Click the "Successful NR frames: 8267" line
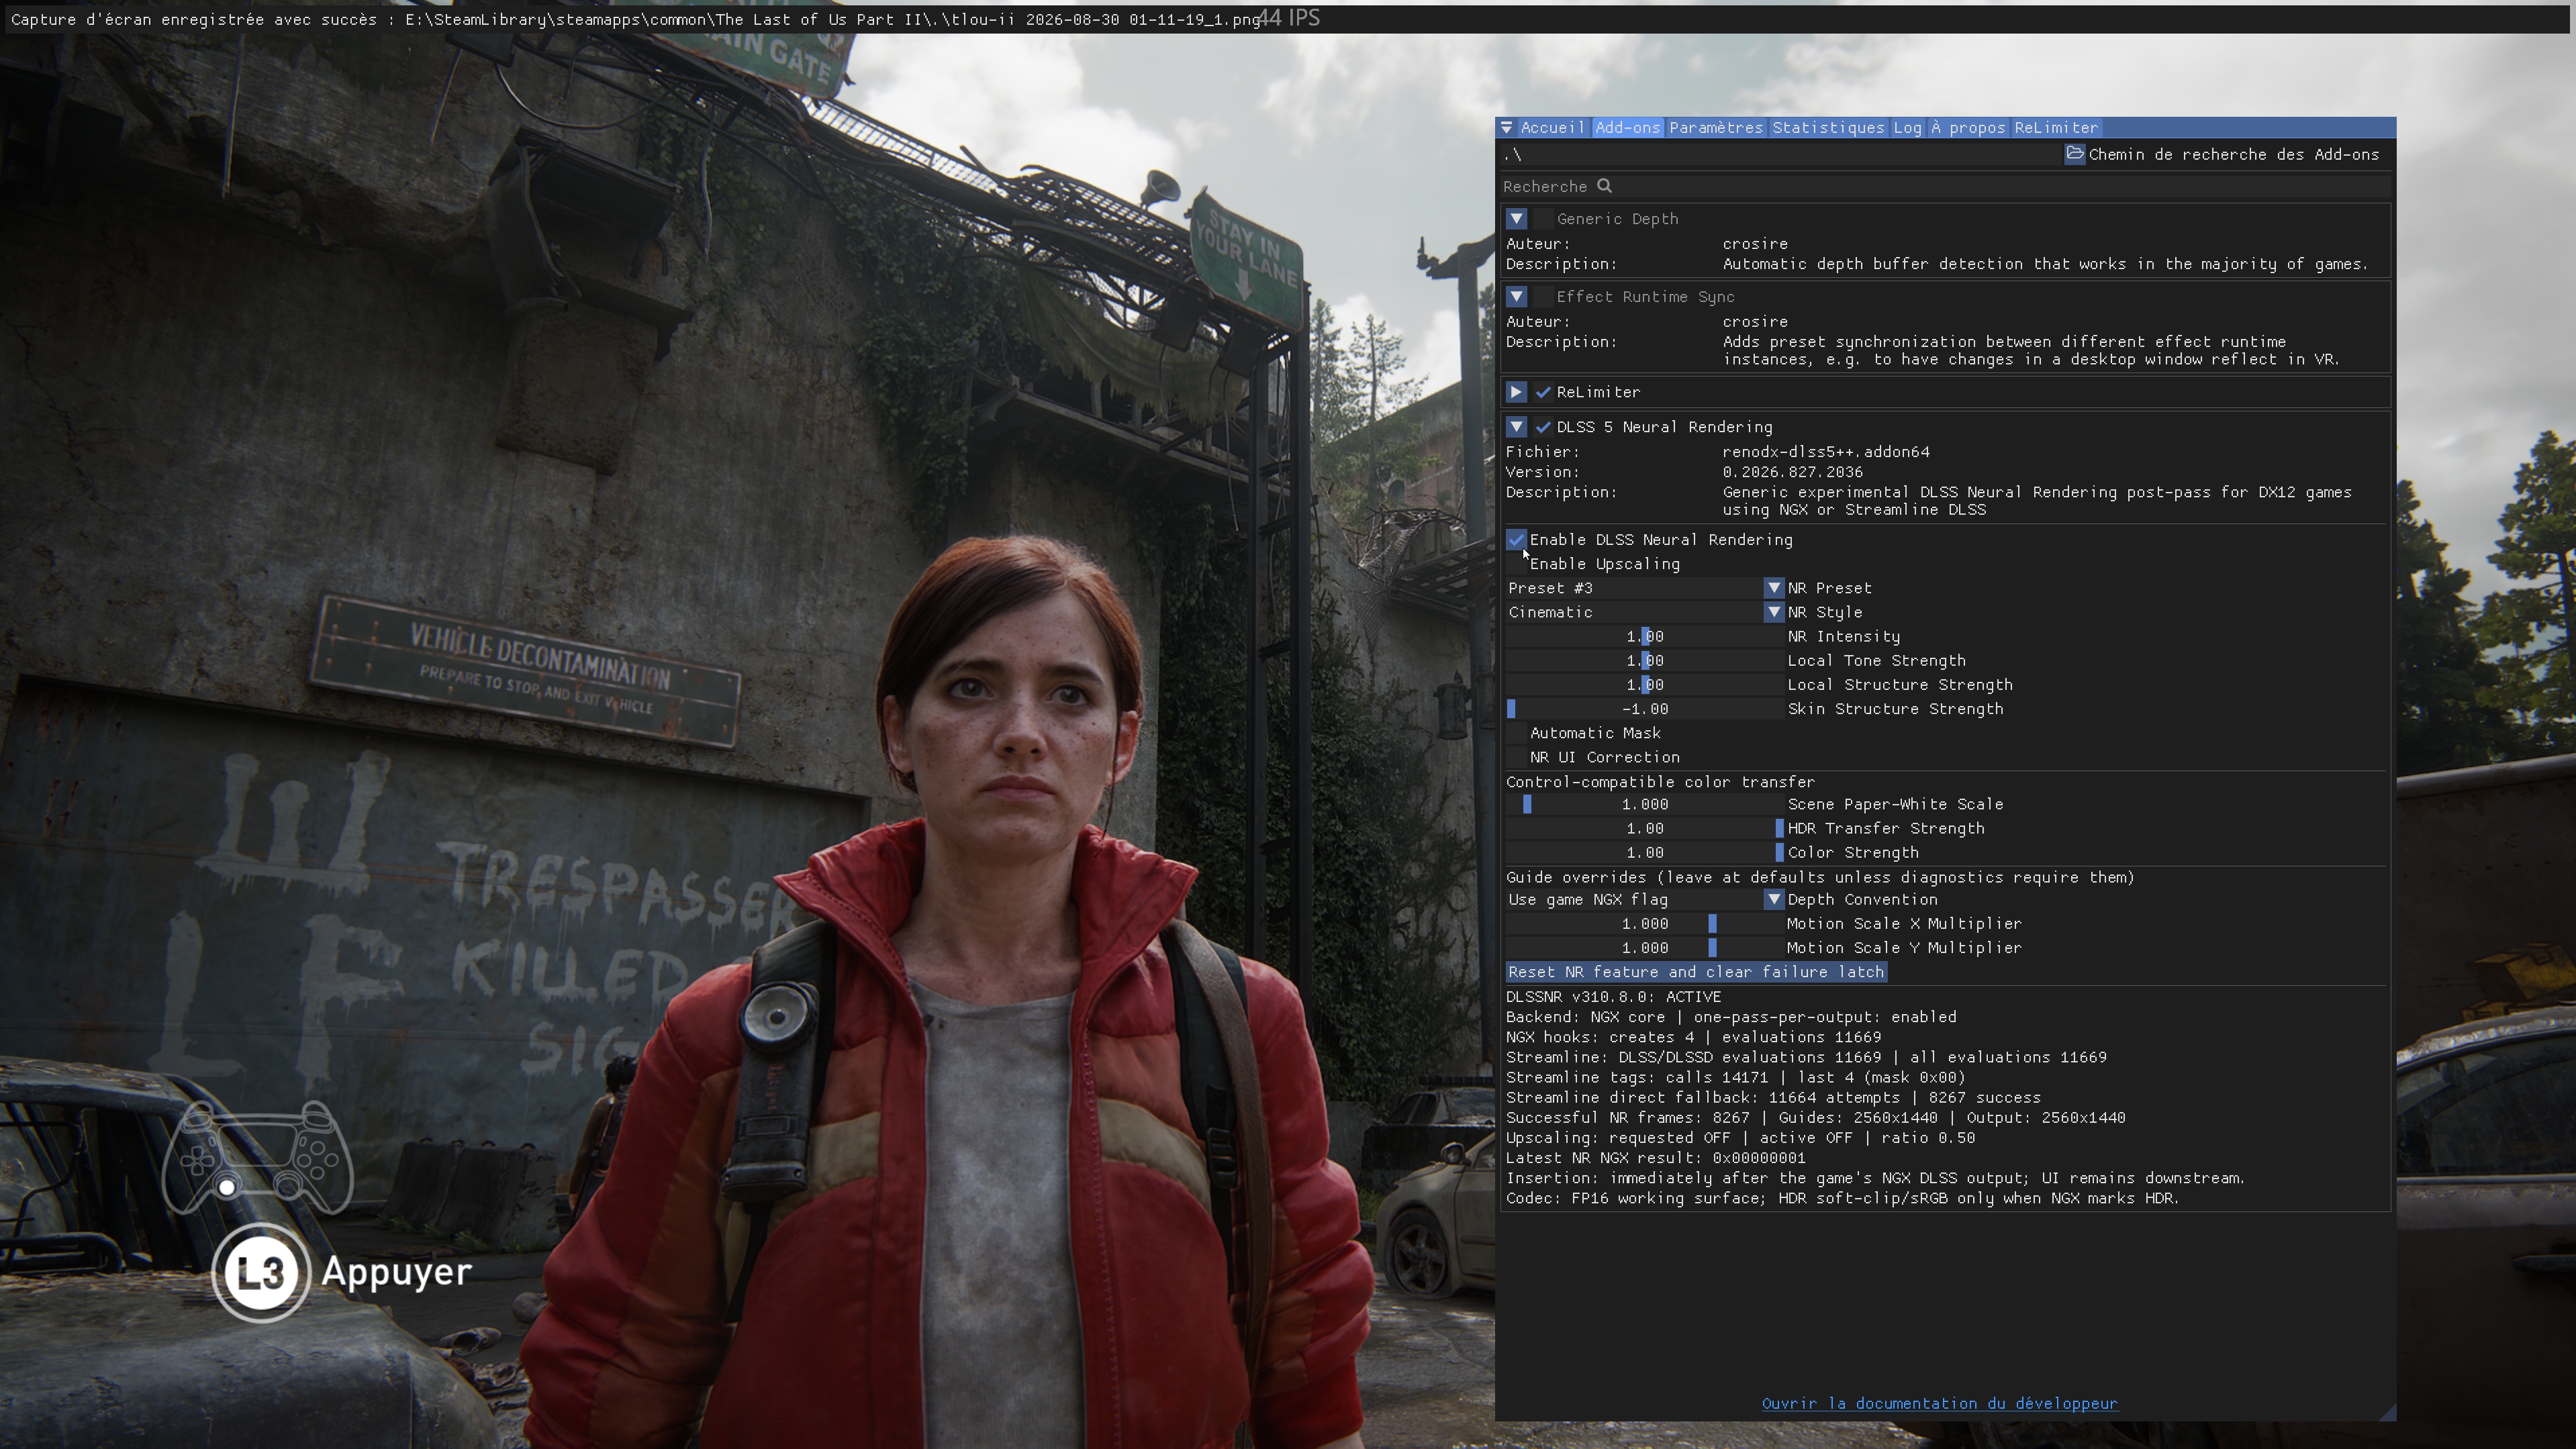This screenshot has width=2576, height=1449. coord(1816,1118)
